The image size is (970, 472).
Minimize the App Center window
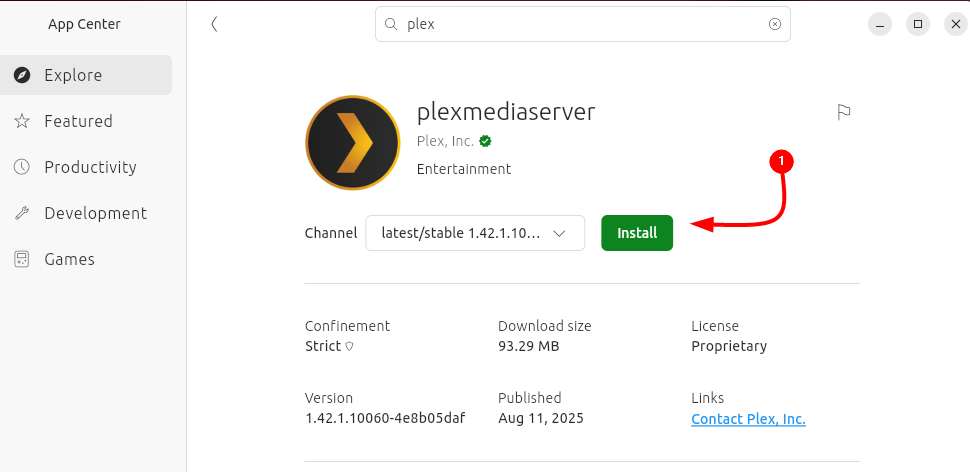click(x=879, y=24)
